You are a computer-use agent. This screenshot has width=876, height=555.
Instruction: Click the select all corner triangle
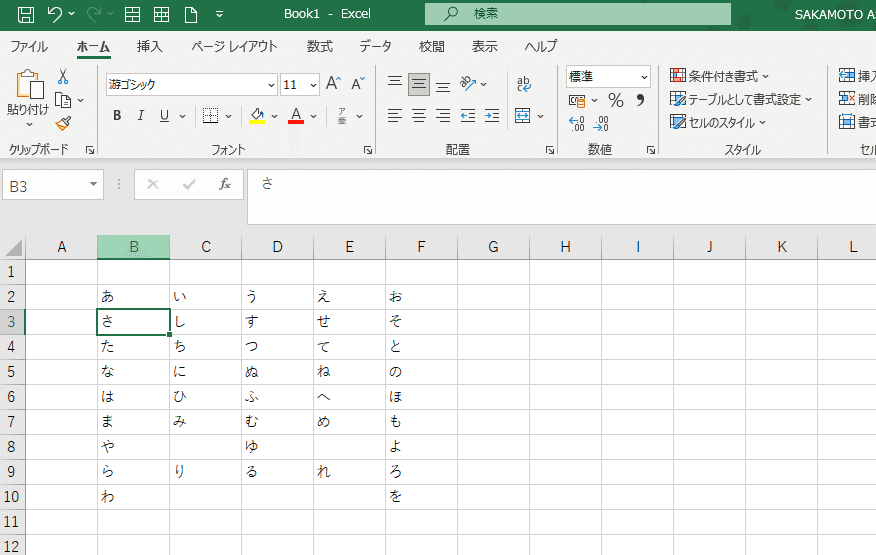click(x=13, y=247)
